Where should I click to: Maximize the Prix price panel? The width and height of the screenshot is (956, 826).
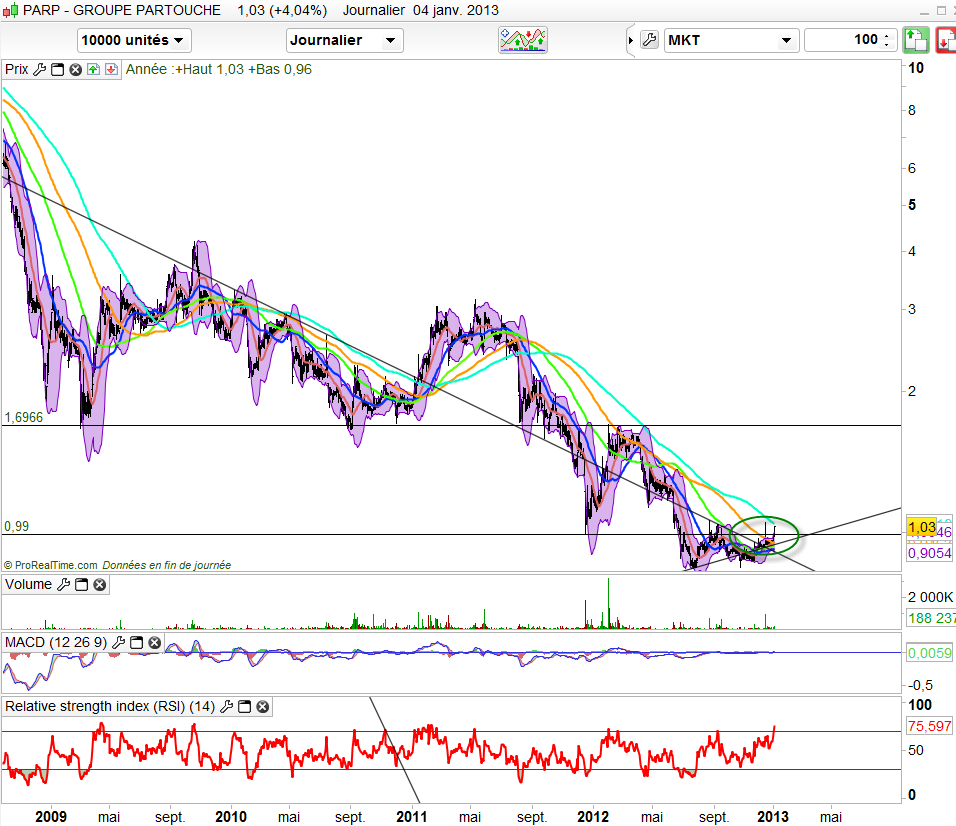coord(57,70)
